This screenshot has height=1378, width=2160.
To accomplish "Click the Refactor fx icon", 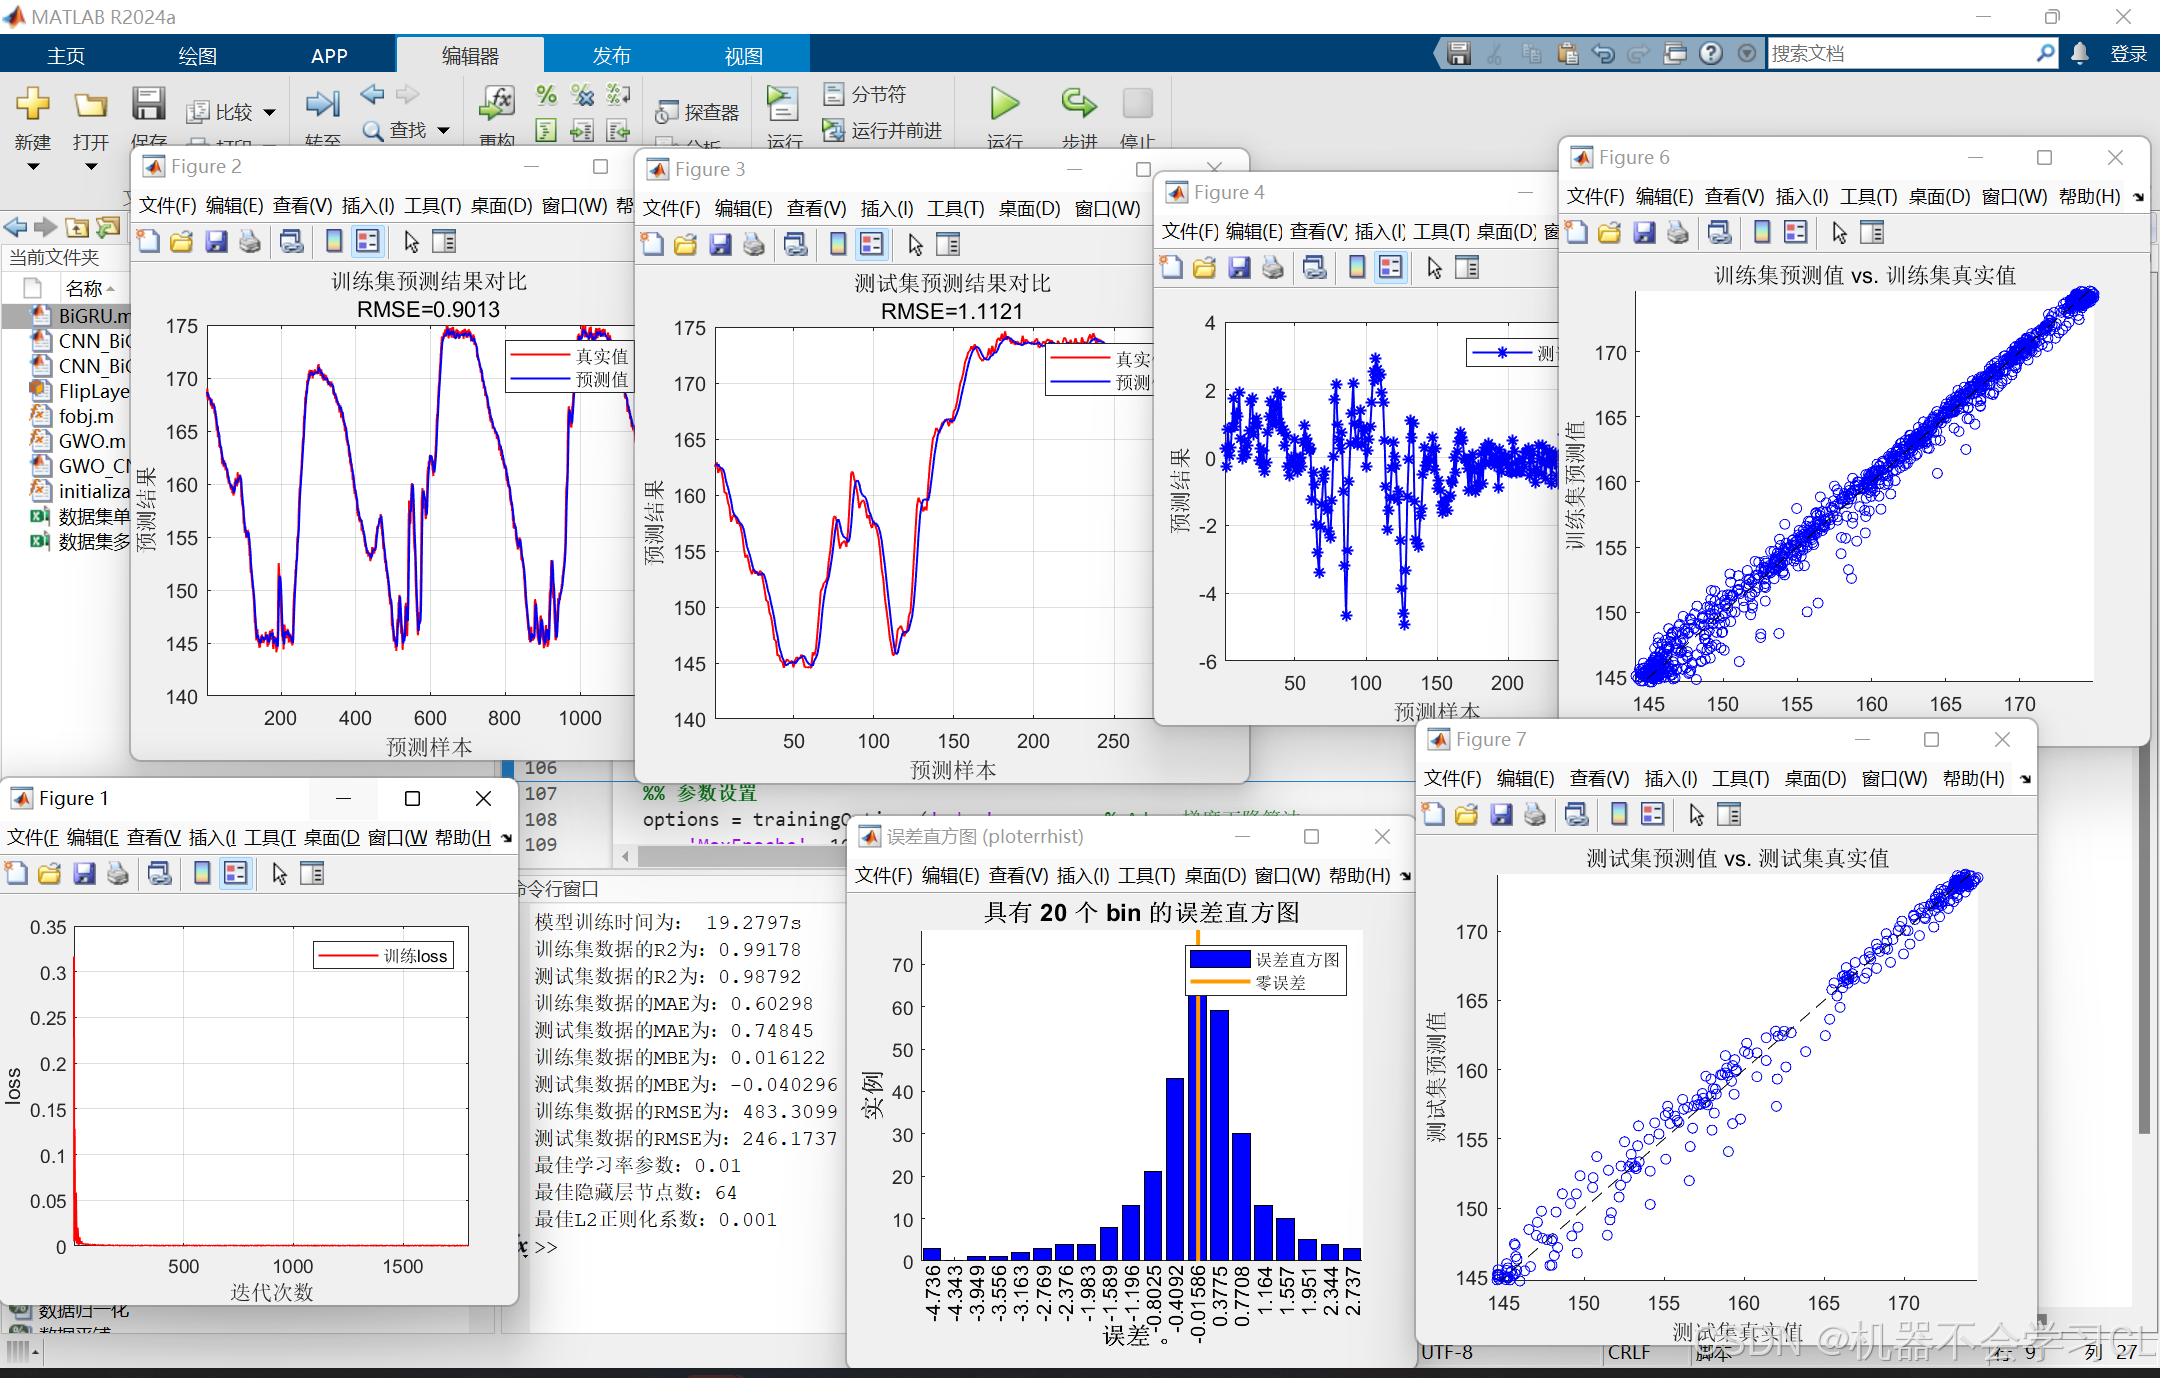I will pyautogui.click(x=497, y=101).
